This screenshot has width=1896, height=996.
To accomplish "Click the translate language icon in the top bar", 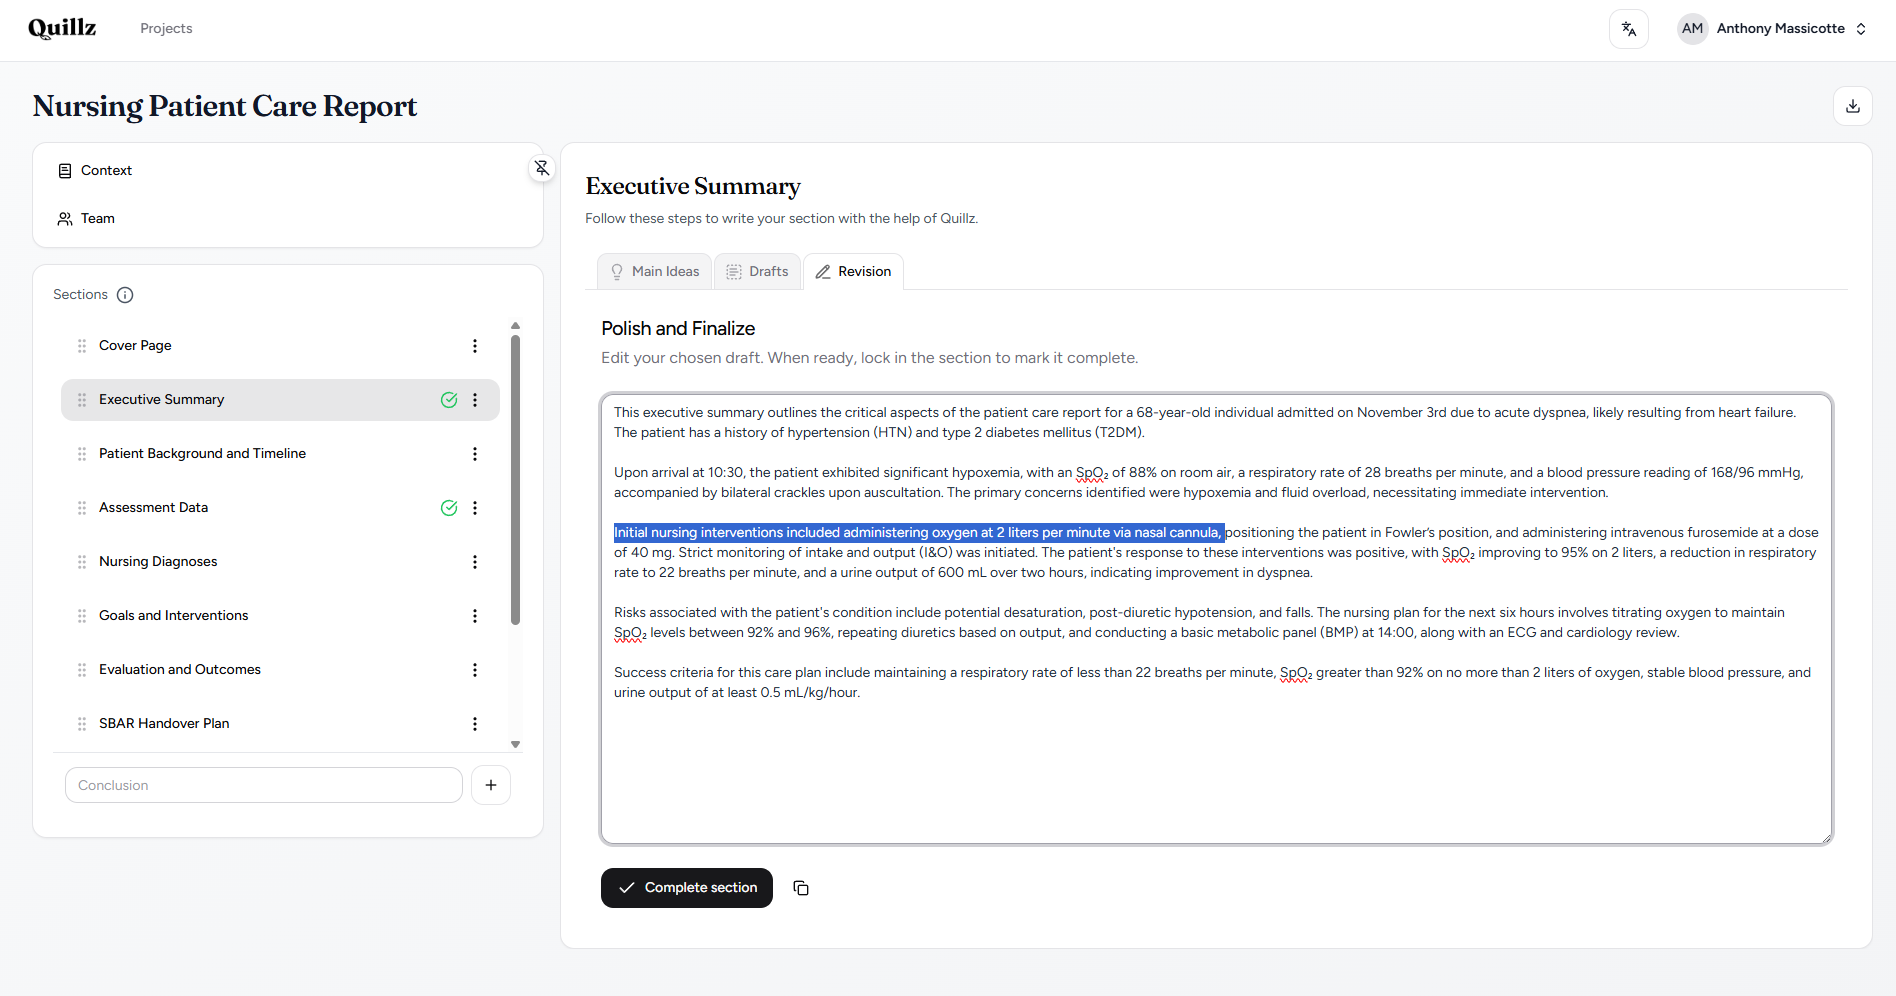I will tap(1628, 28).
